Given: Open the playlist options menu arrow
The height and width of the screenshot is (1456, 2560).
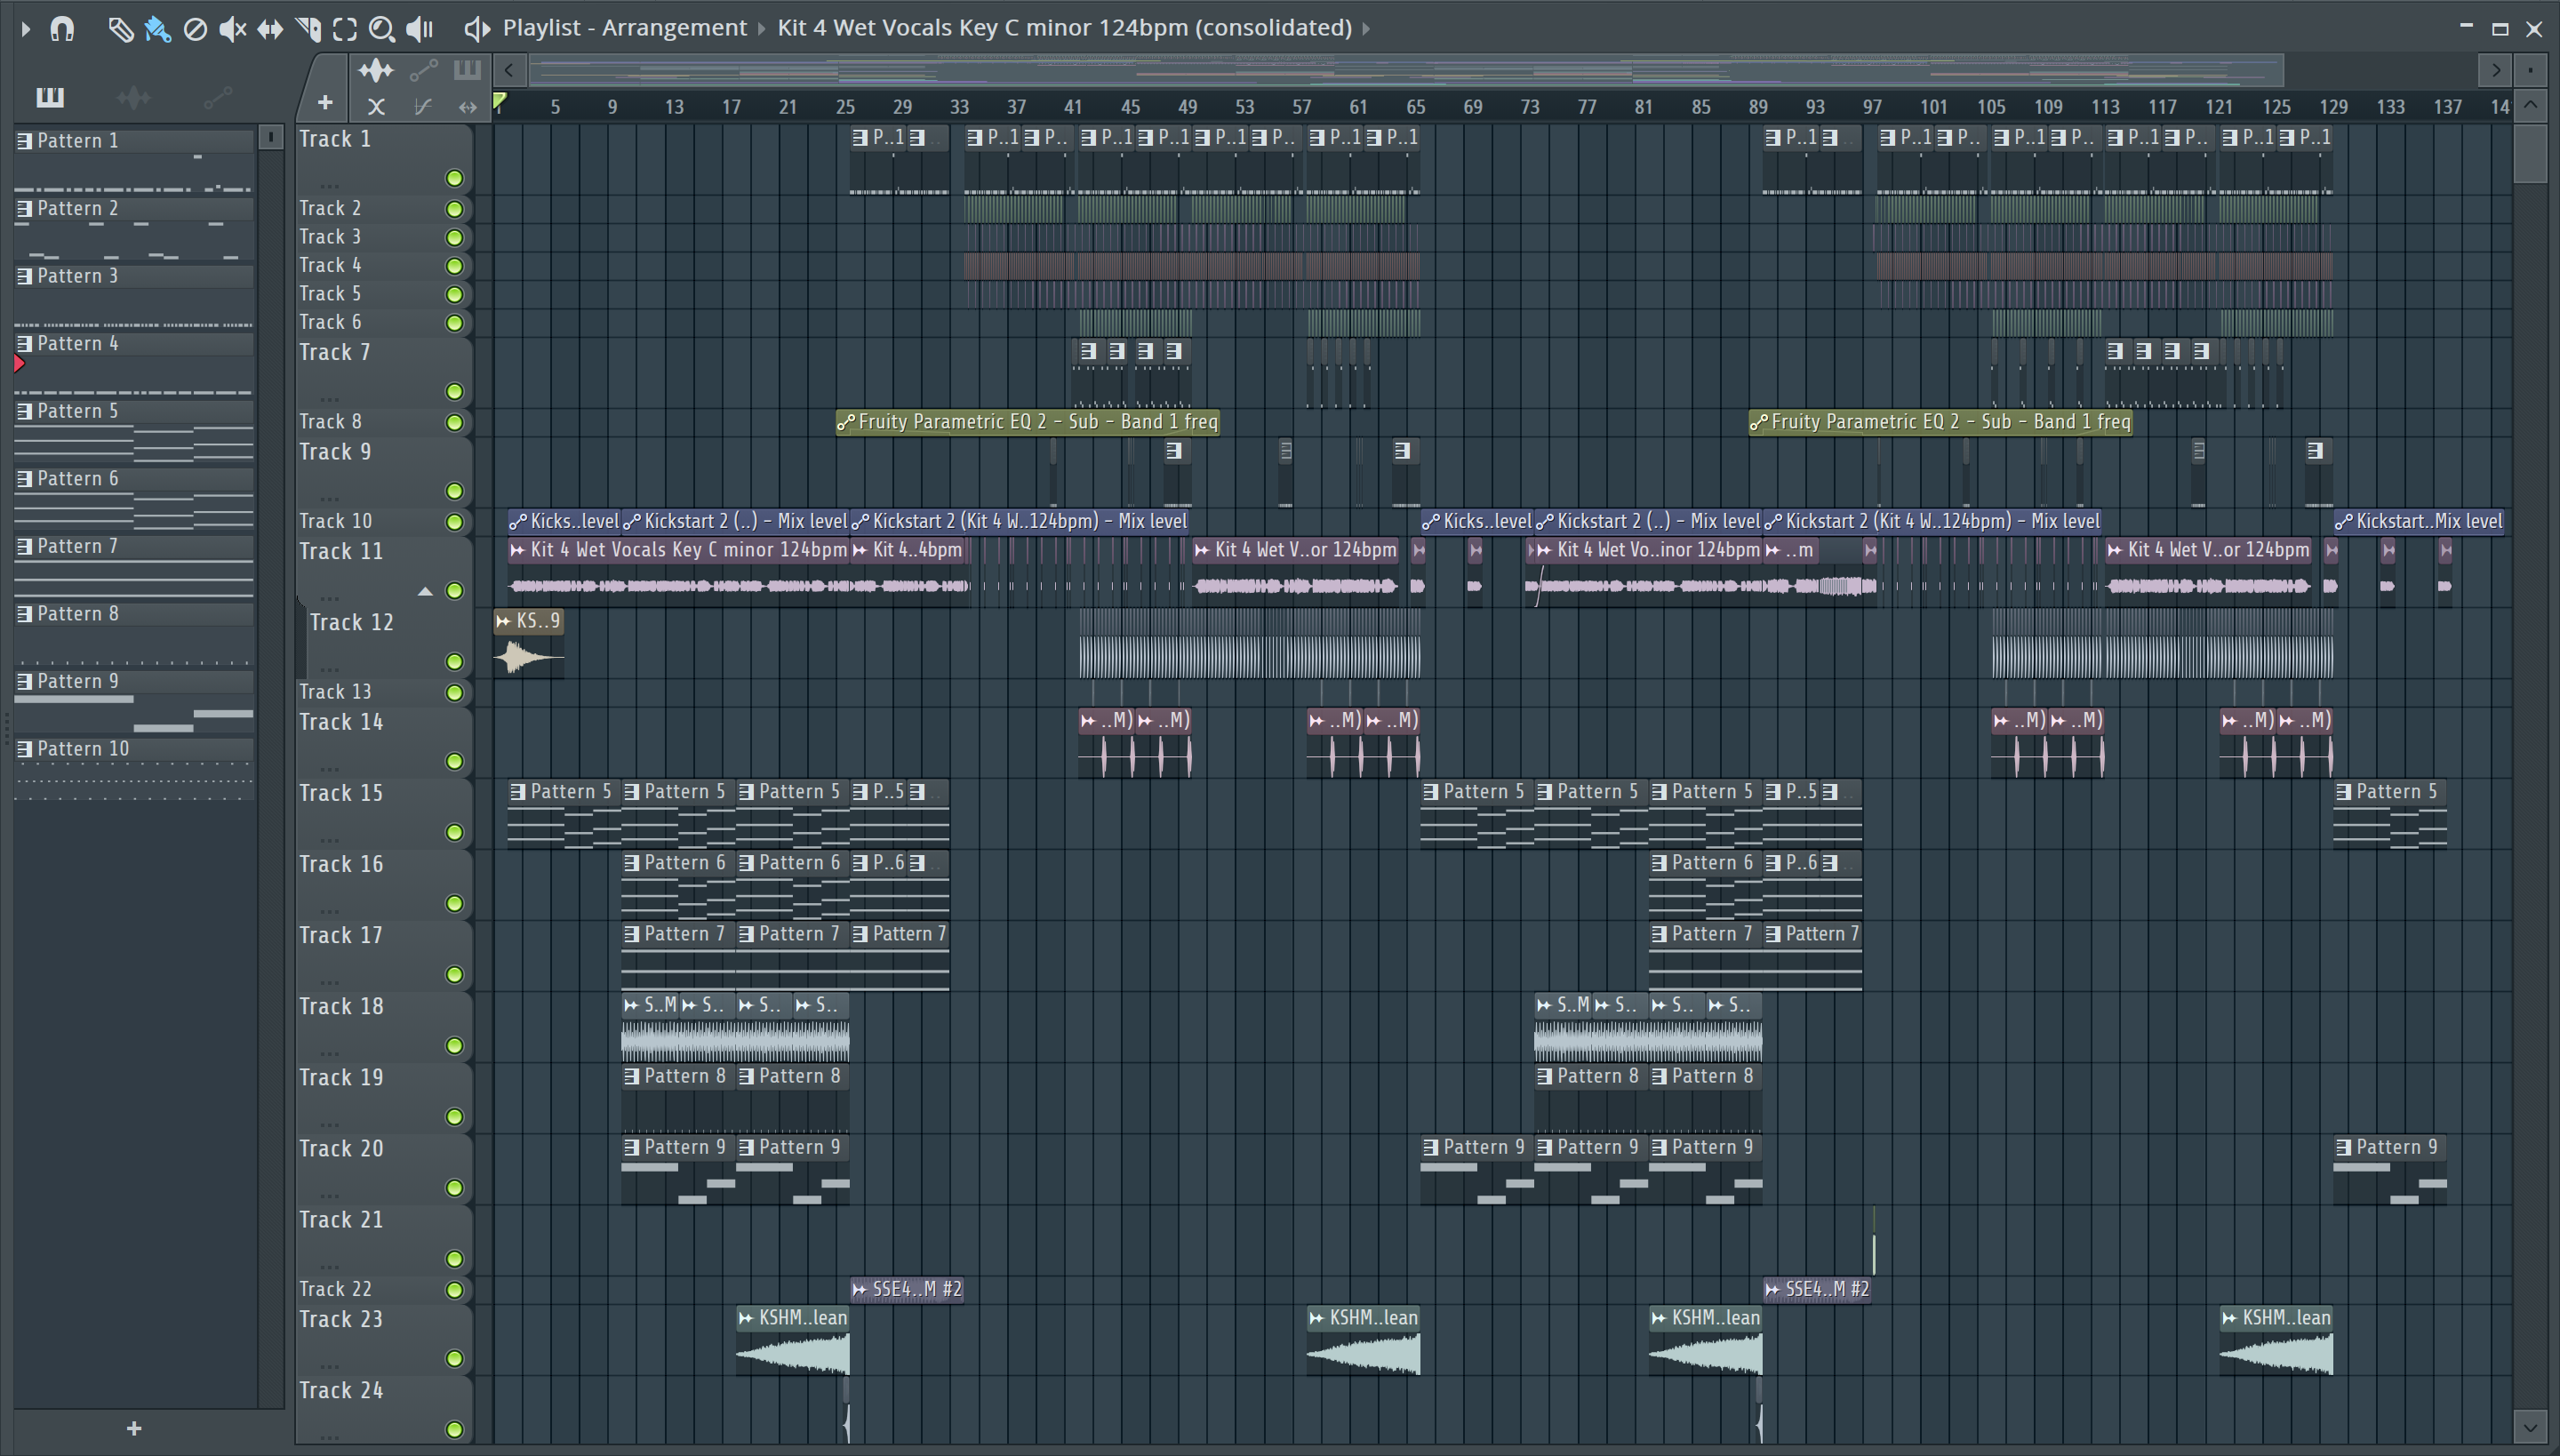Looking at the screenshot, I should pos(26,28).
